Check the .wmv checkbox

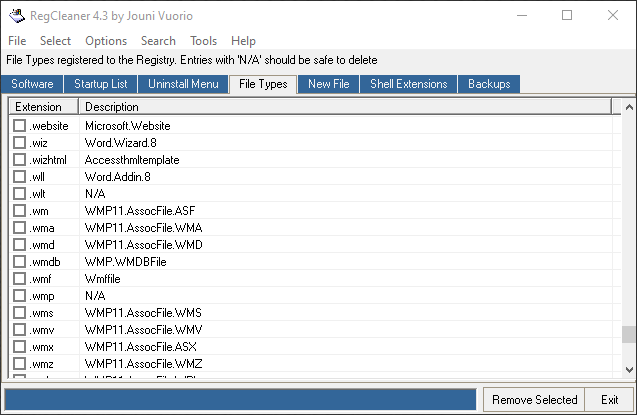click(x=20, y=330)
